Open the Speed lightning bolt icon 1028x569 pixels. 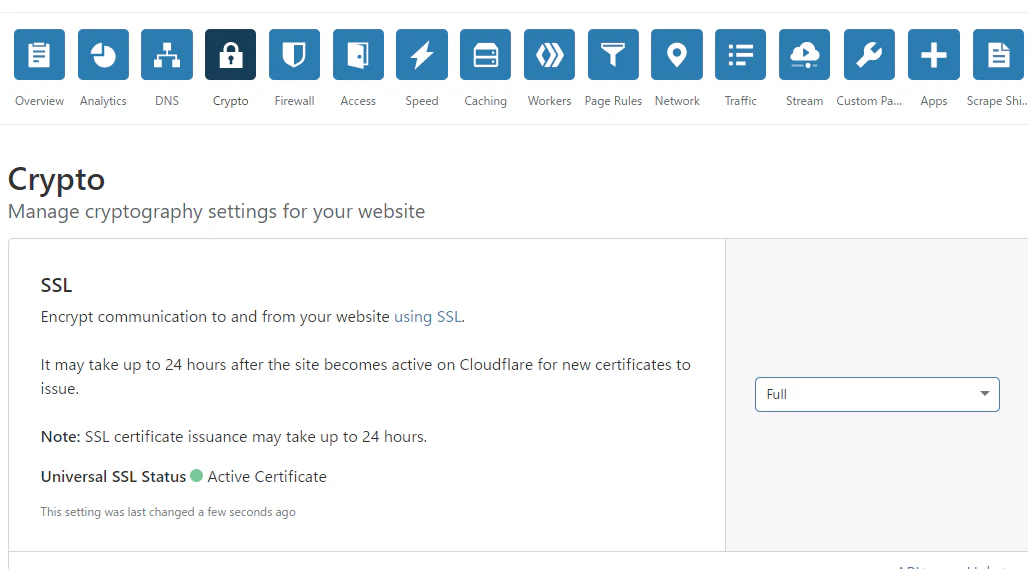coord(422,54)
